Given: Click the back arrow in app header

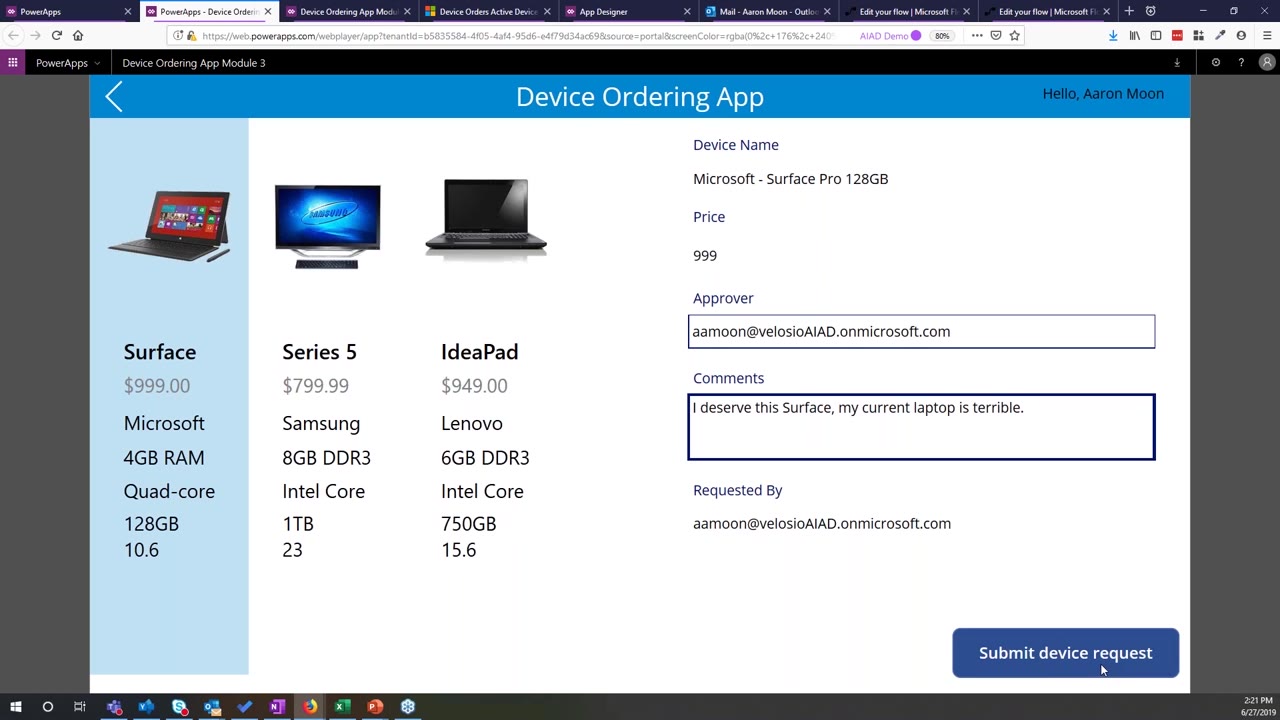Looking at the screenshot, I should tap(114, 97).
